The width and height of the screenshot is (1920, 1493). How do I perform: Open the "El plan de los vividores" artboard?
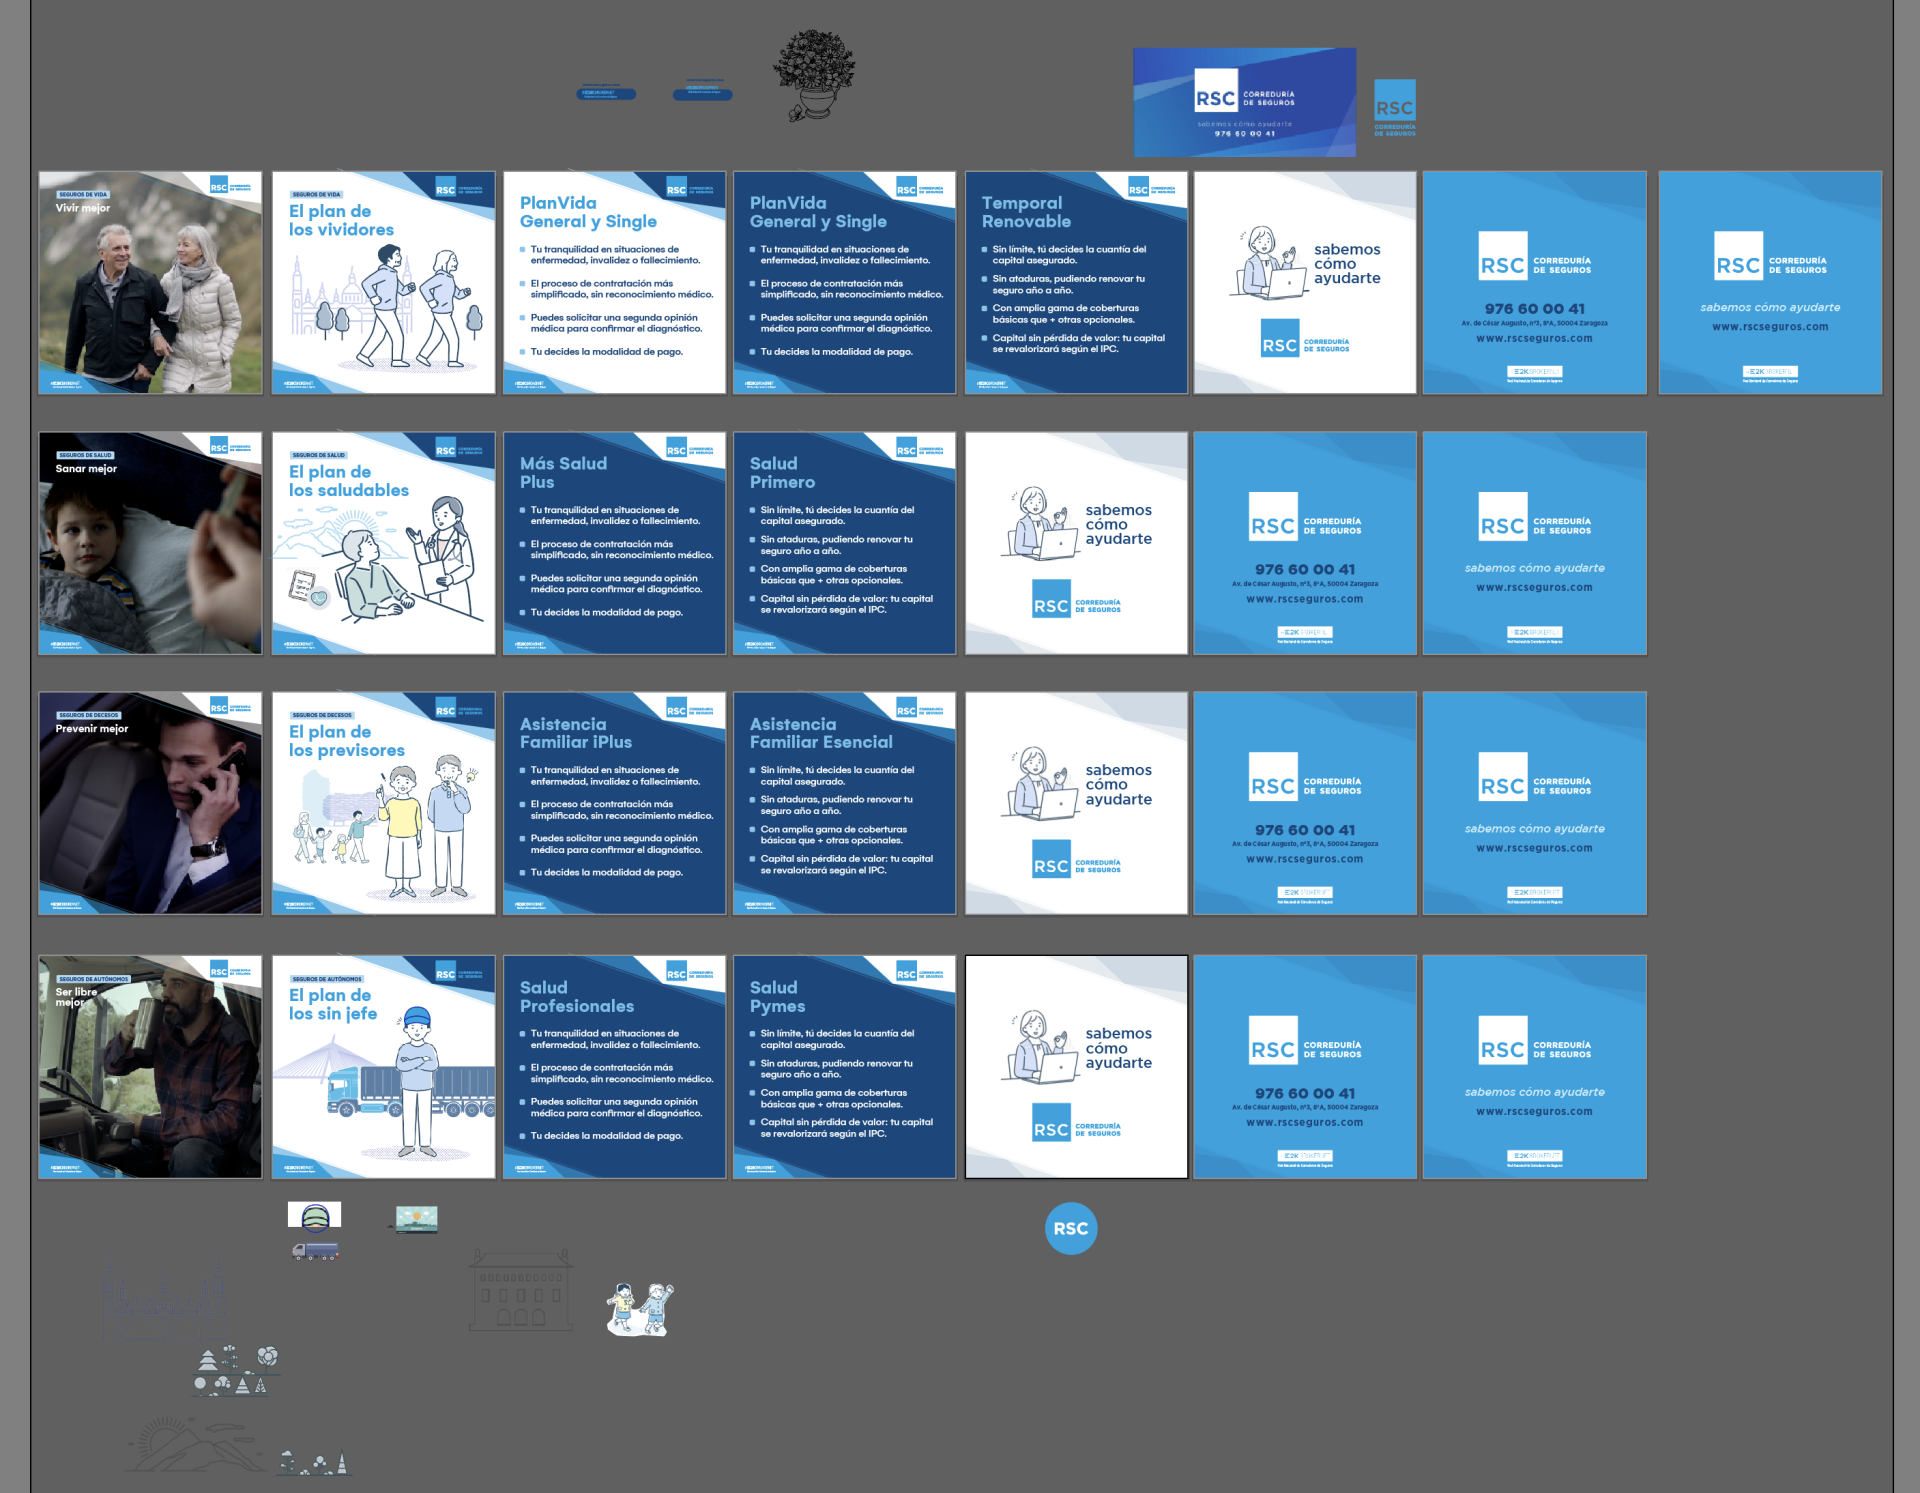[384, 283]
